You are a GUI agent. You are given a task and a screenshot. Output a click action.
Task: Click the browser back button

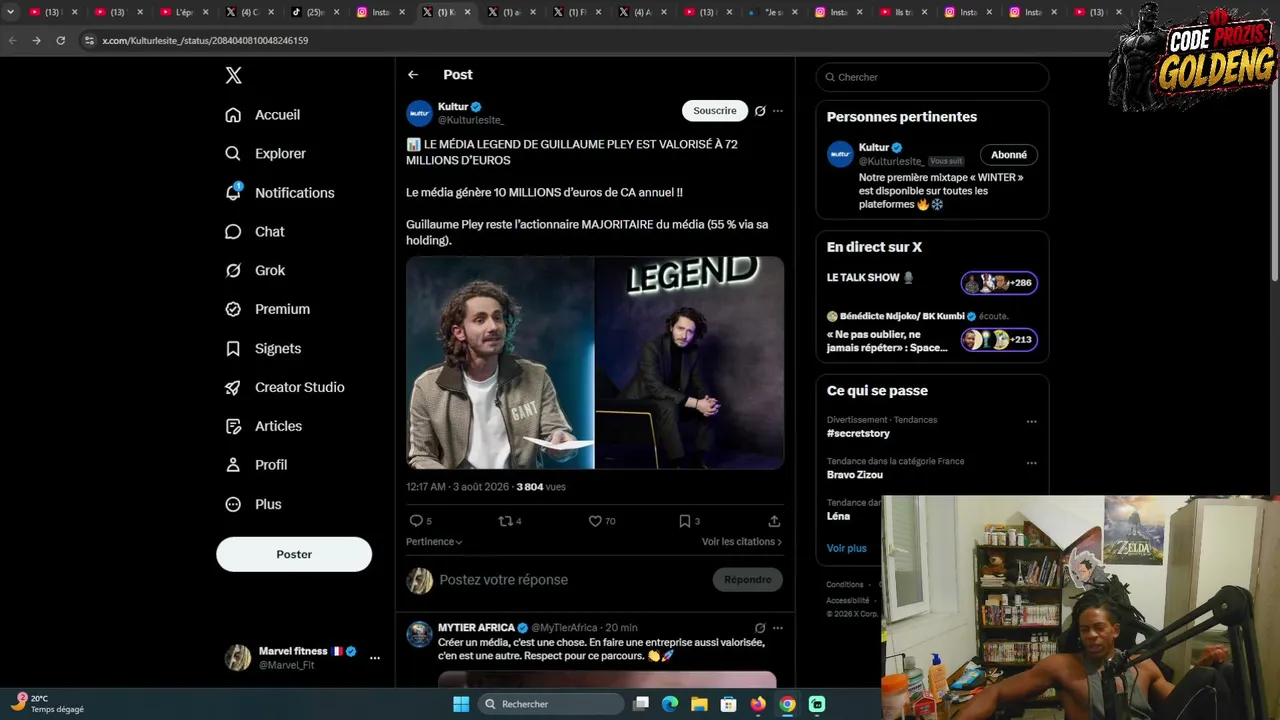[x=12, y=41]
